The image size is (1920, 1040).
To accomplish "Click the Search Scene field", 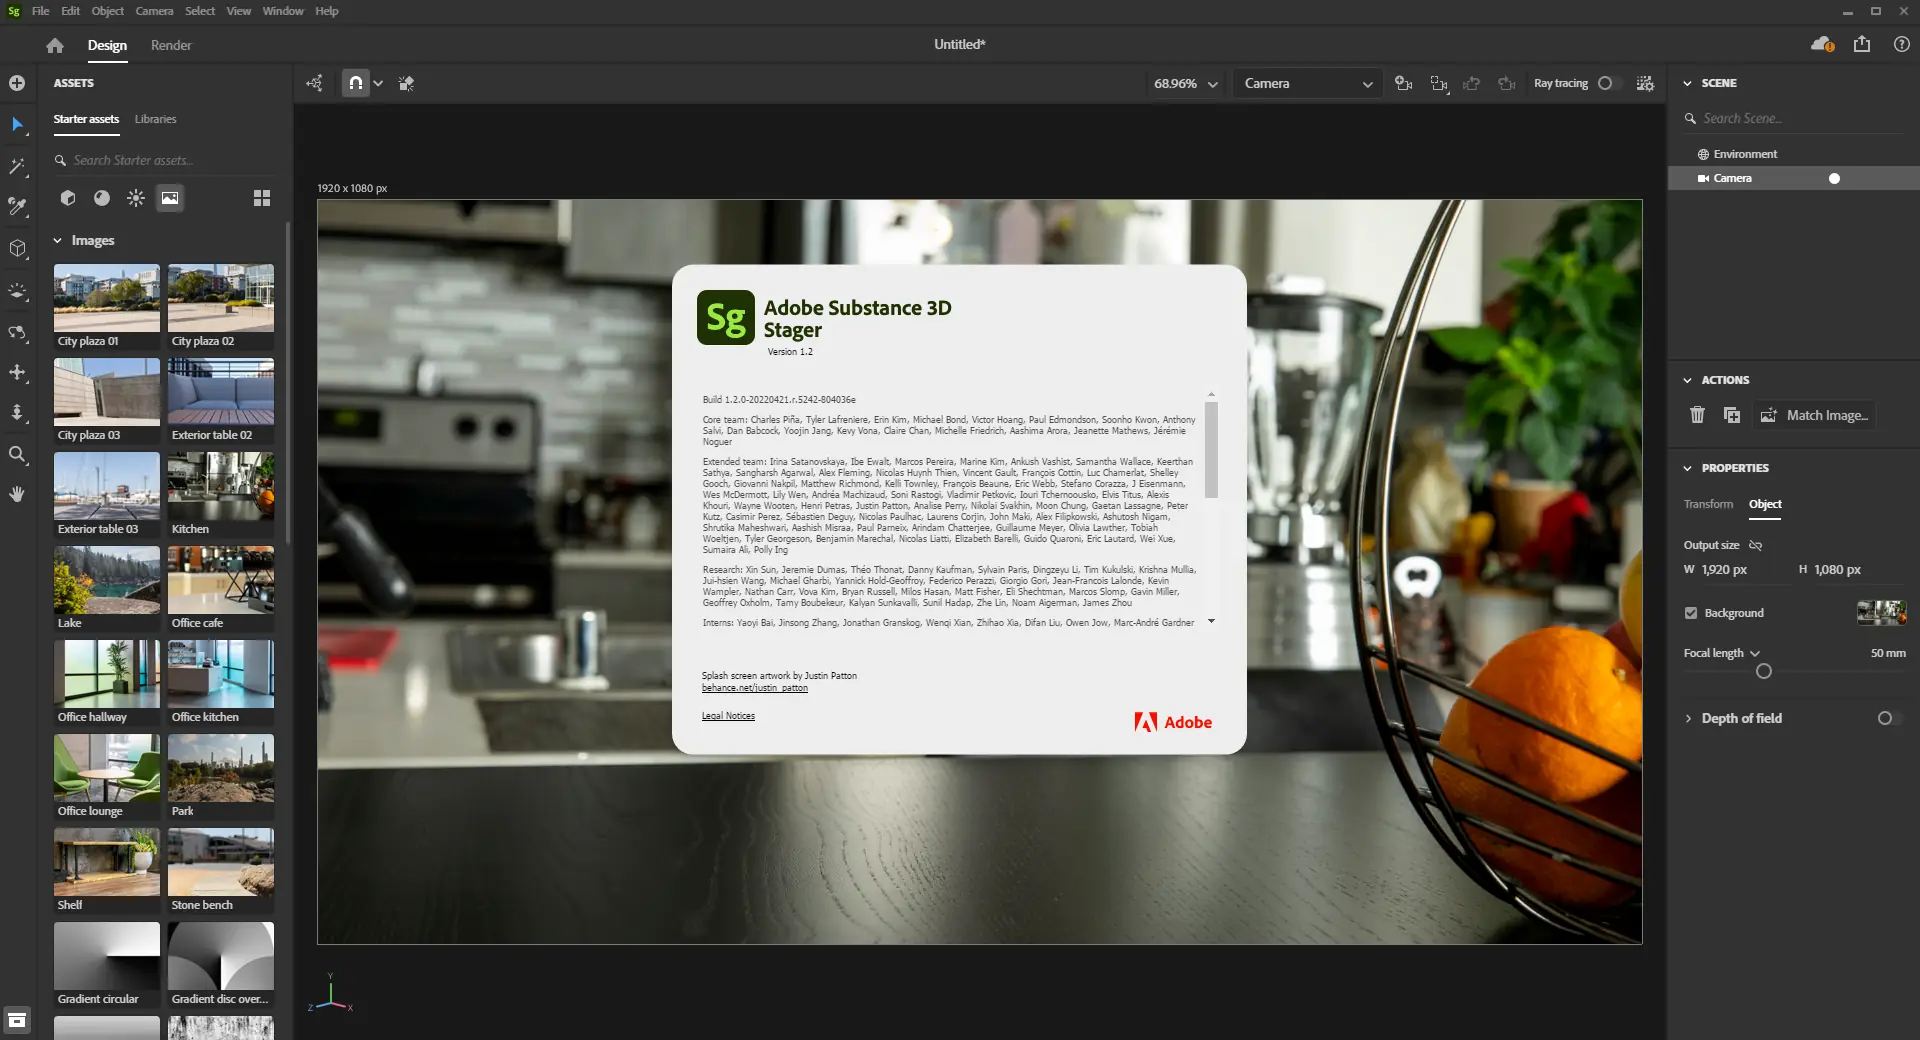I will pos(1795,118).
